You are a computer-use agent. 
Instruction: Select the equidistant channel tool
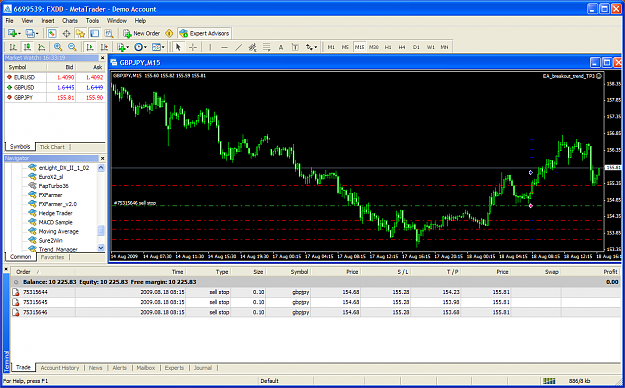[x=252, y=47]
